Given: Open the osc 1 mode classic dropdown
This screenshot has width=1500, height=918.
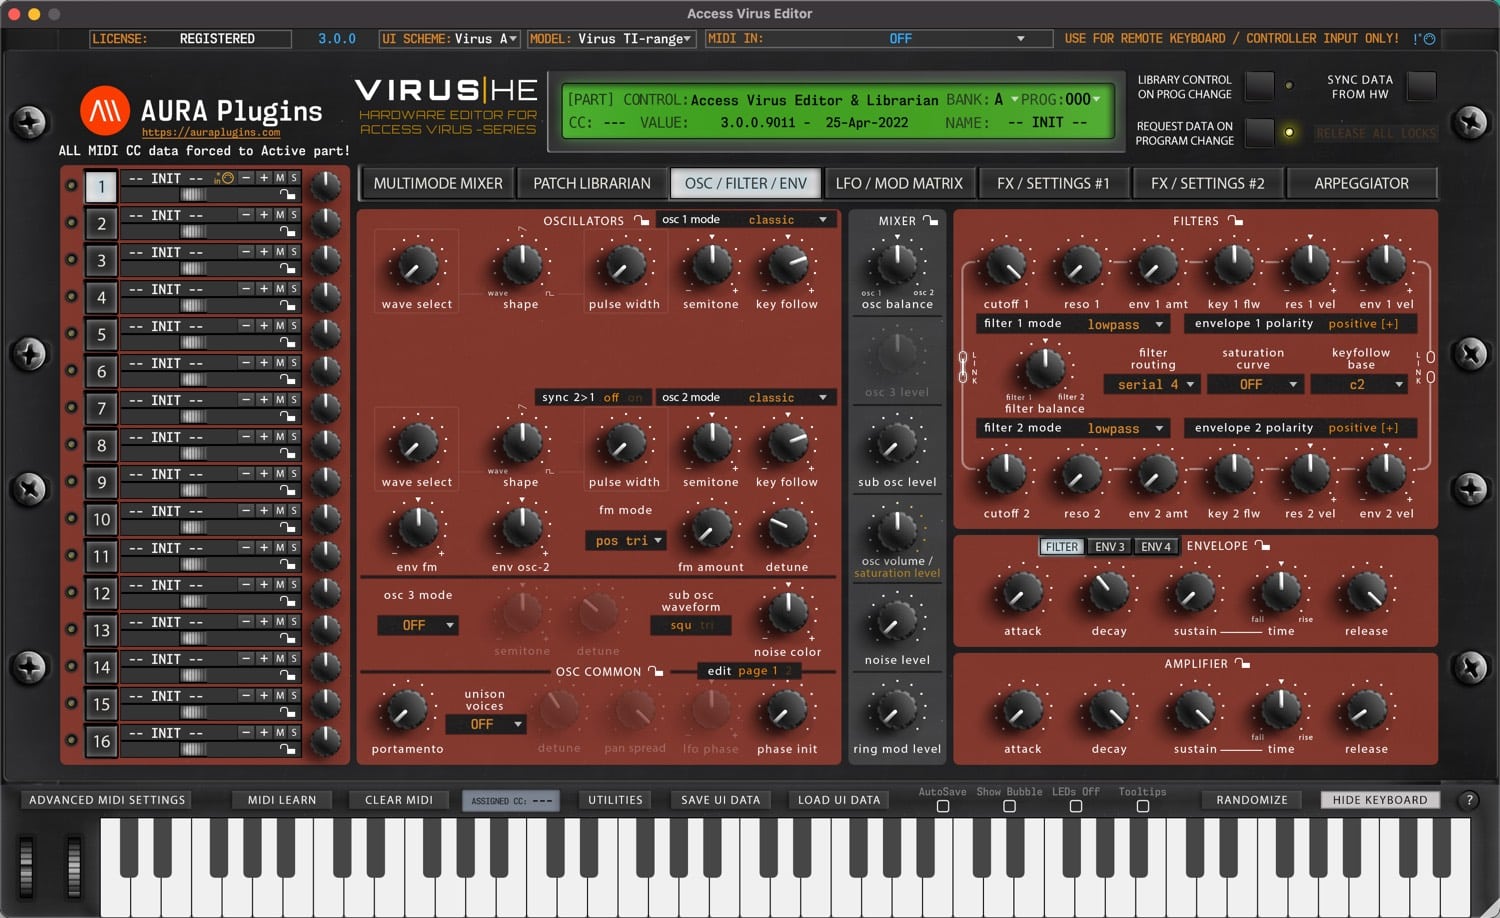Looking at the screenshot, I should [747, 220].
